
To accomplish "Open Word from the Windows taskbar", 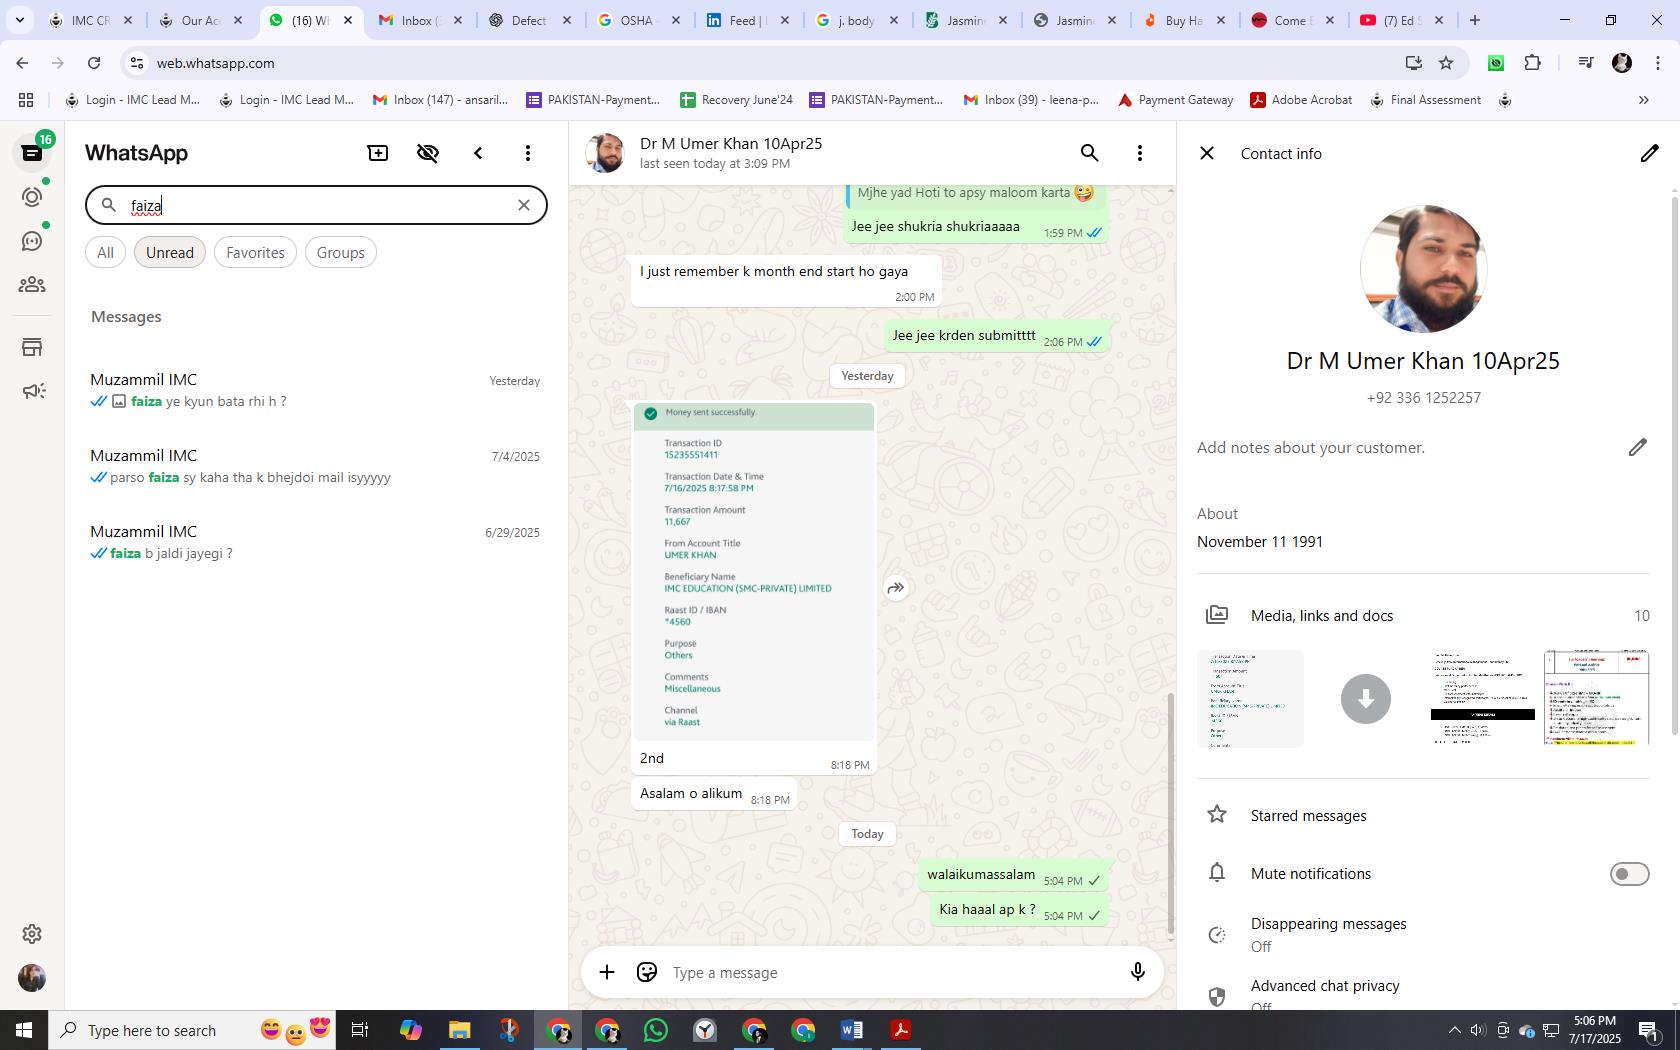I will click(x=852, y=1030).
